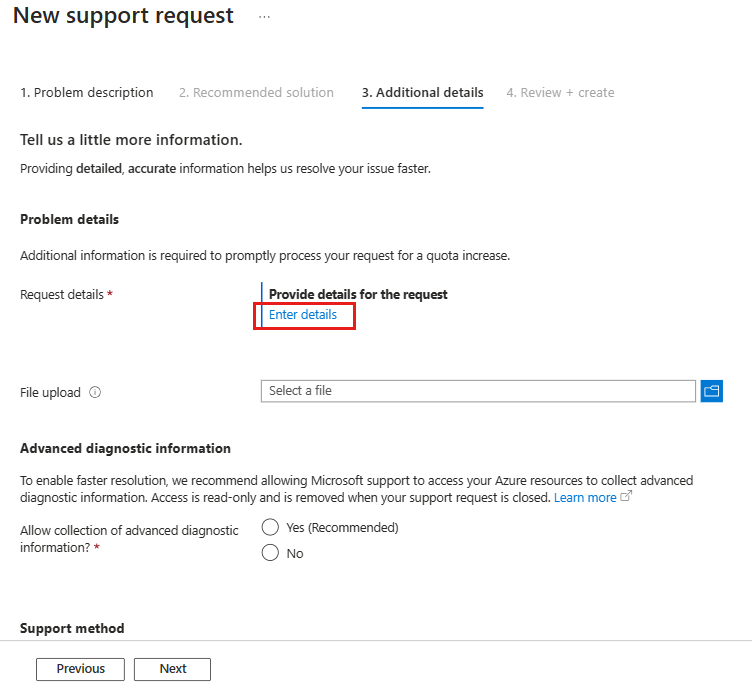Viewport: 752px width, 688px height.
Task: Click the Tell us a little more information heading
Action: pyautogui.click(x=131, y=140)
